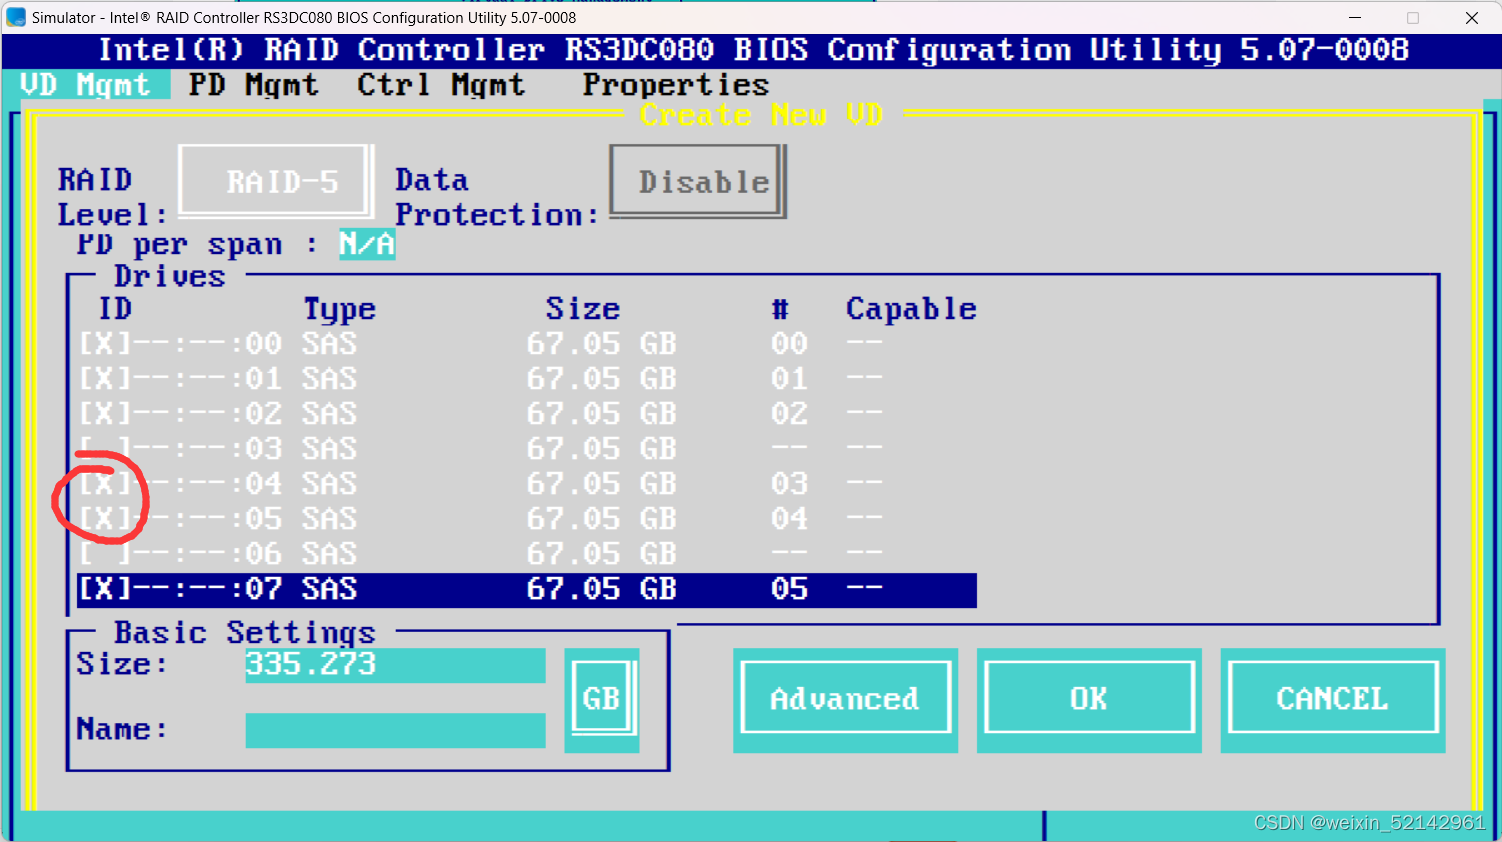
Task: Close the Simulator window
Action: click(x=1472, y=17)
